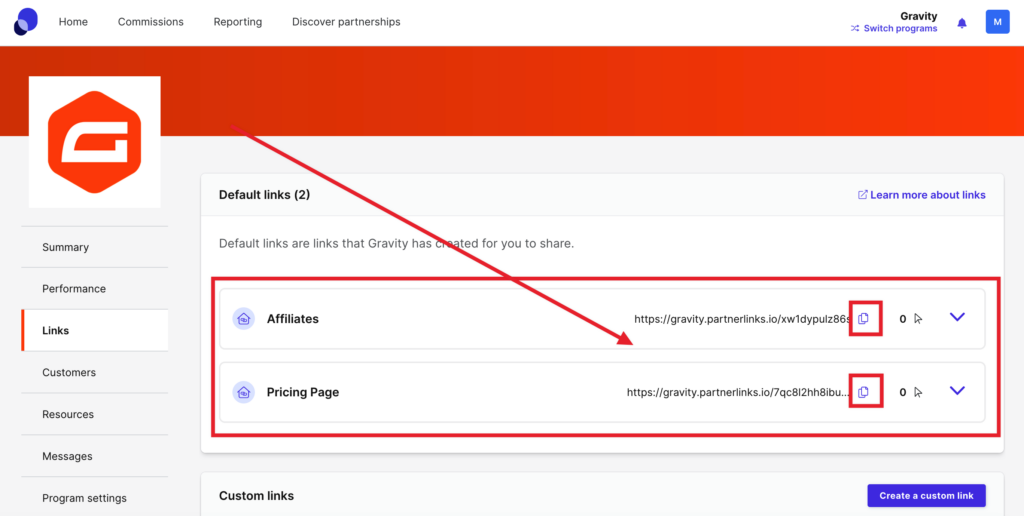Viewport: 1024px width, 516px height.
Task: Open the Customers sidebar section
Action: pos(69,372)
